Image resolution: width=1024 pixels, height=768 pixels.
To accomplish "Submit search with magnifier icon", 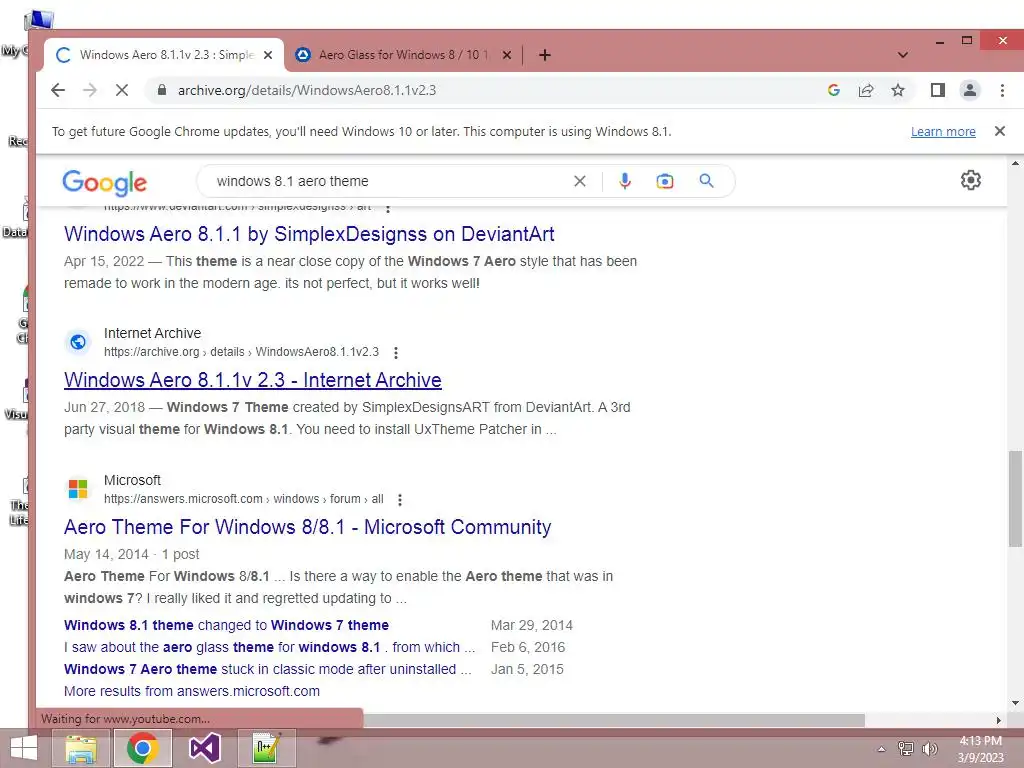I will (706, 181).
